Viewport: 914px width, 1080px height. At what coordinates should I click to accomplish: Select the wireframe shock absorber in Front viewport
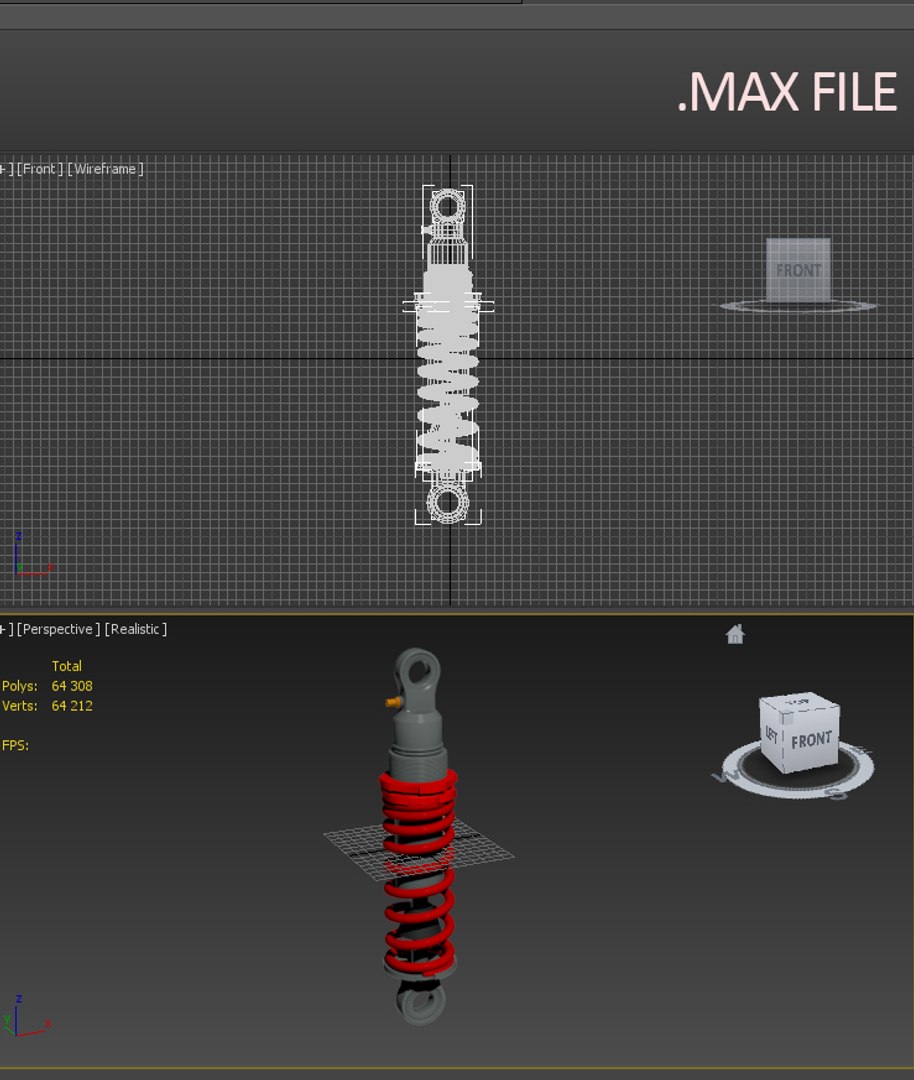click(448, 355)
